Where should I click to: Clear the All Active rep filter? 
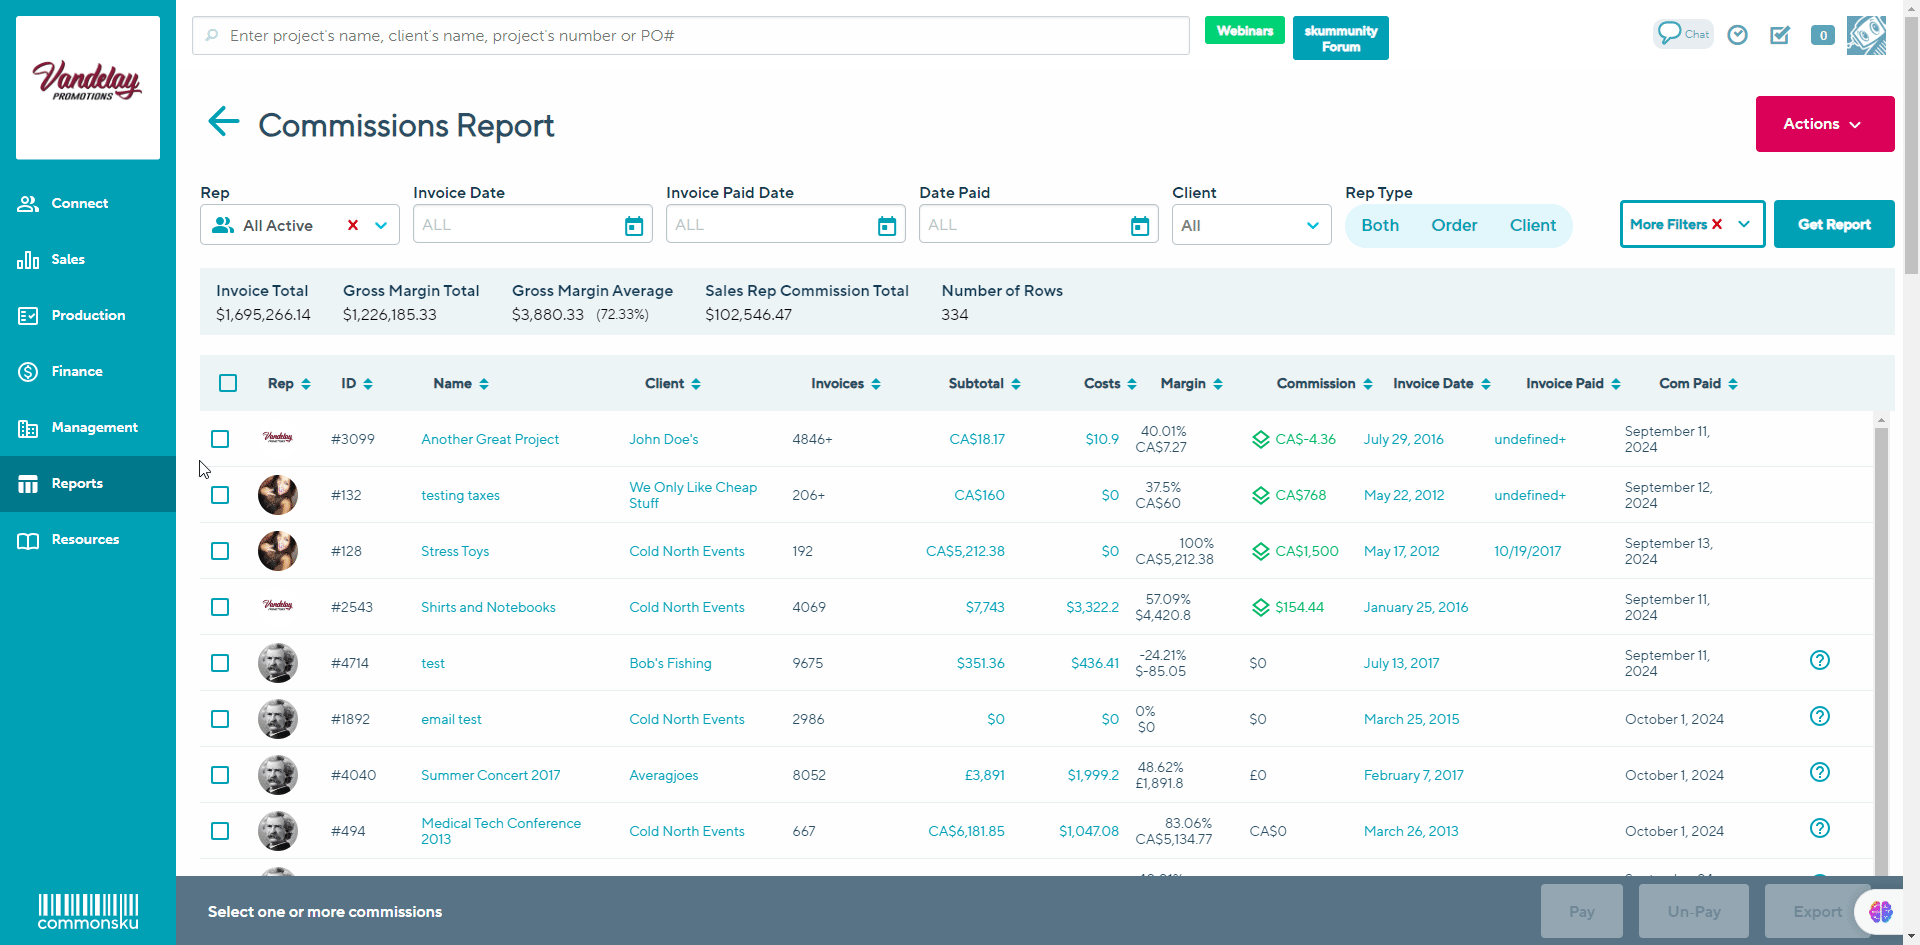tap(353, 226)
